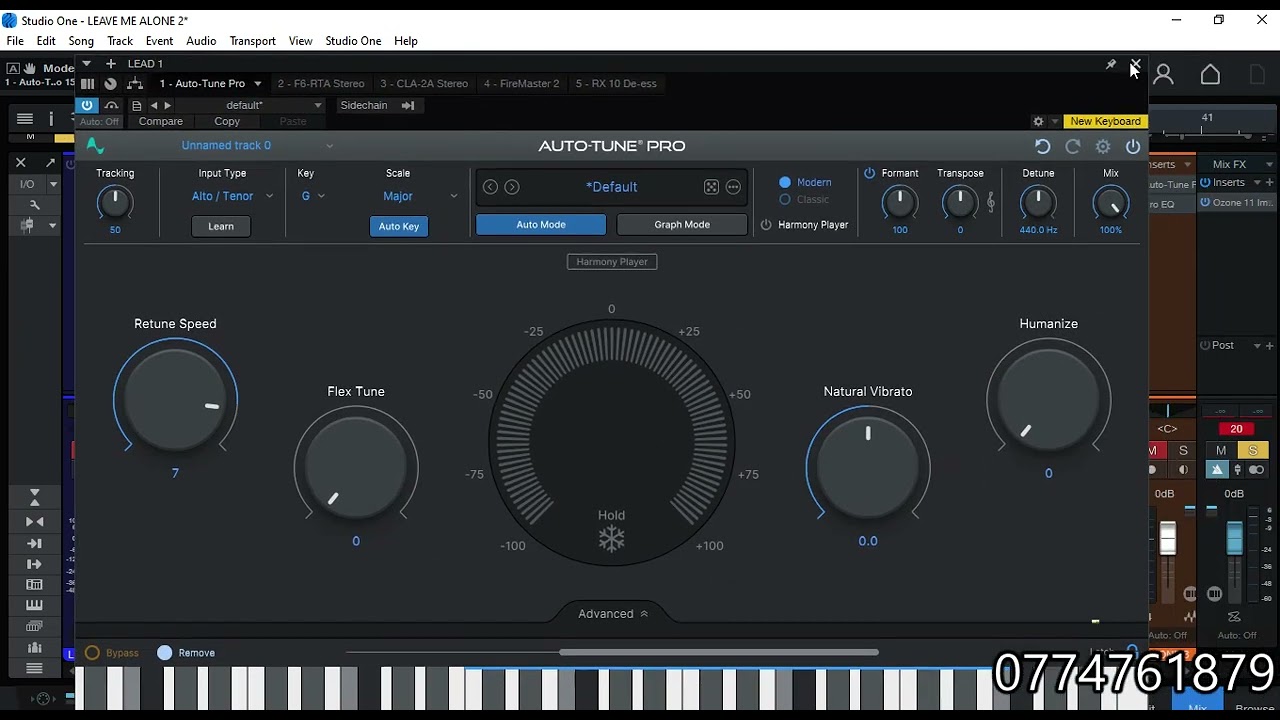1280x720 pixels.
Task: Open the Key G dropdown
Action: [x=313, y=196]
